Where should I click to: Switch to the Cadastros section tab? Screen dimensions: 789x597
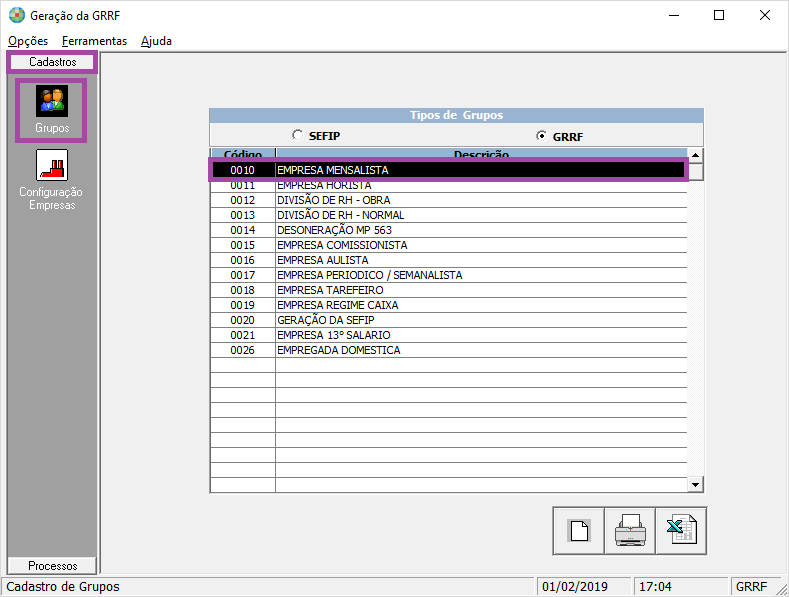[52, 62]
